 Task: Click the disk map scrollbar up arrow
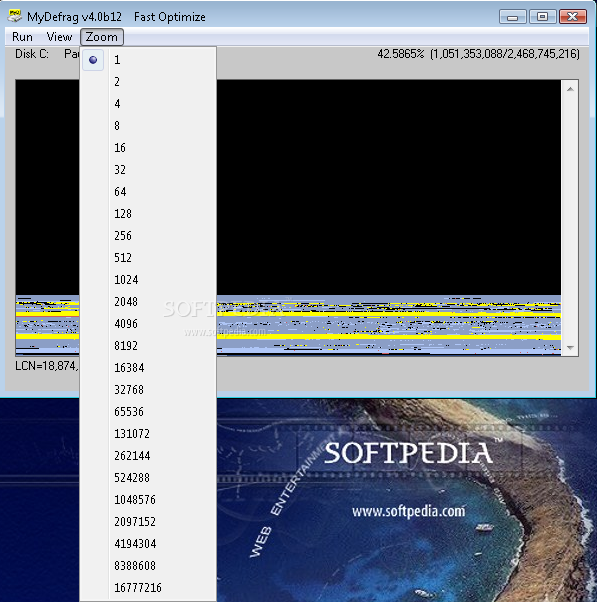(570, 89)
